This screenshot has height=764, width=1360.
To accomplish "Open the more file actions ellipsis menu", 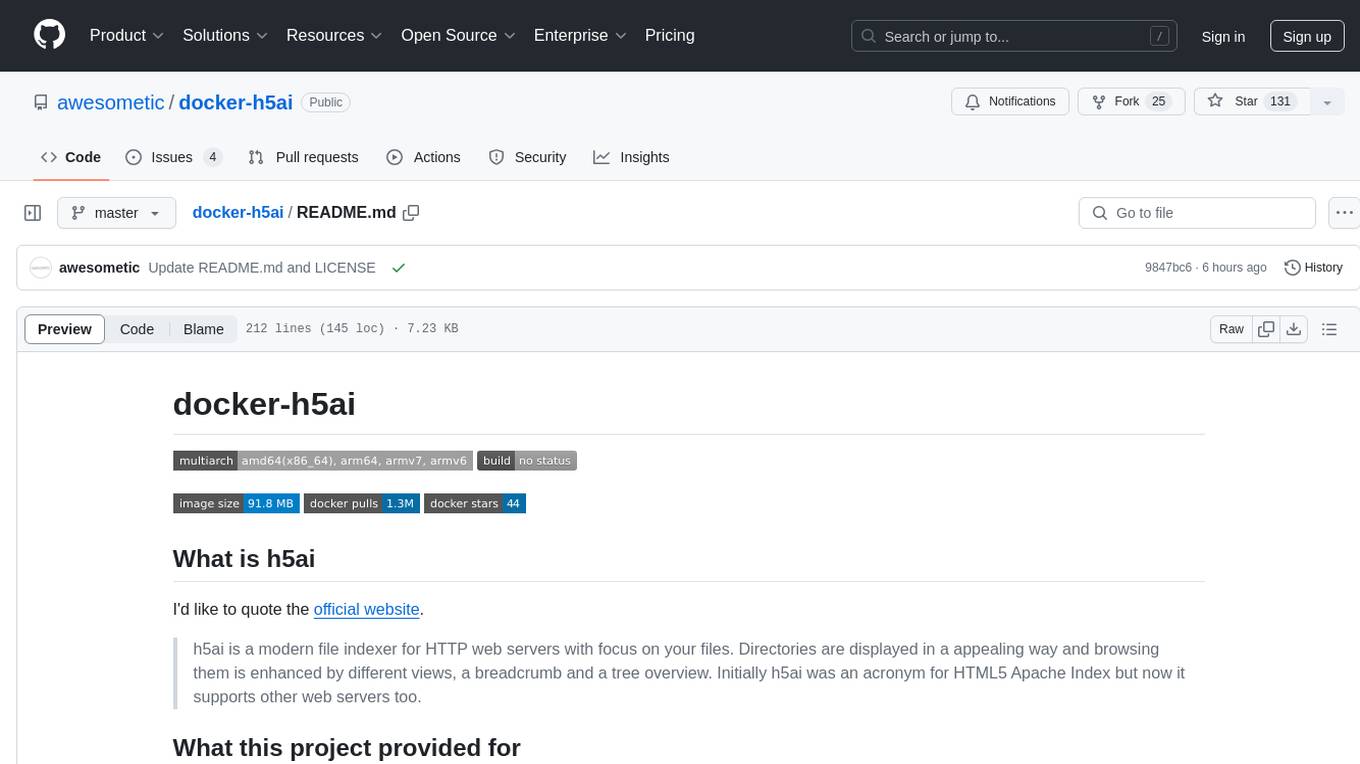I will pos(1345,213).
